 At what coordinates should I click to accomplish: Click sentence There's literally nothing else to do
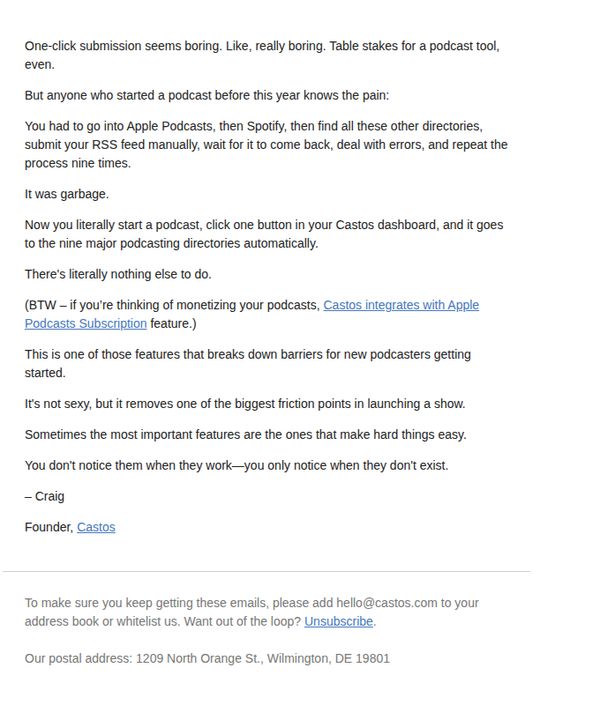pyautogui.click(x=118, y=274)
